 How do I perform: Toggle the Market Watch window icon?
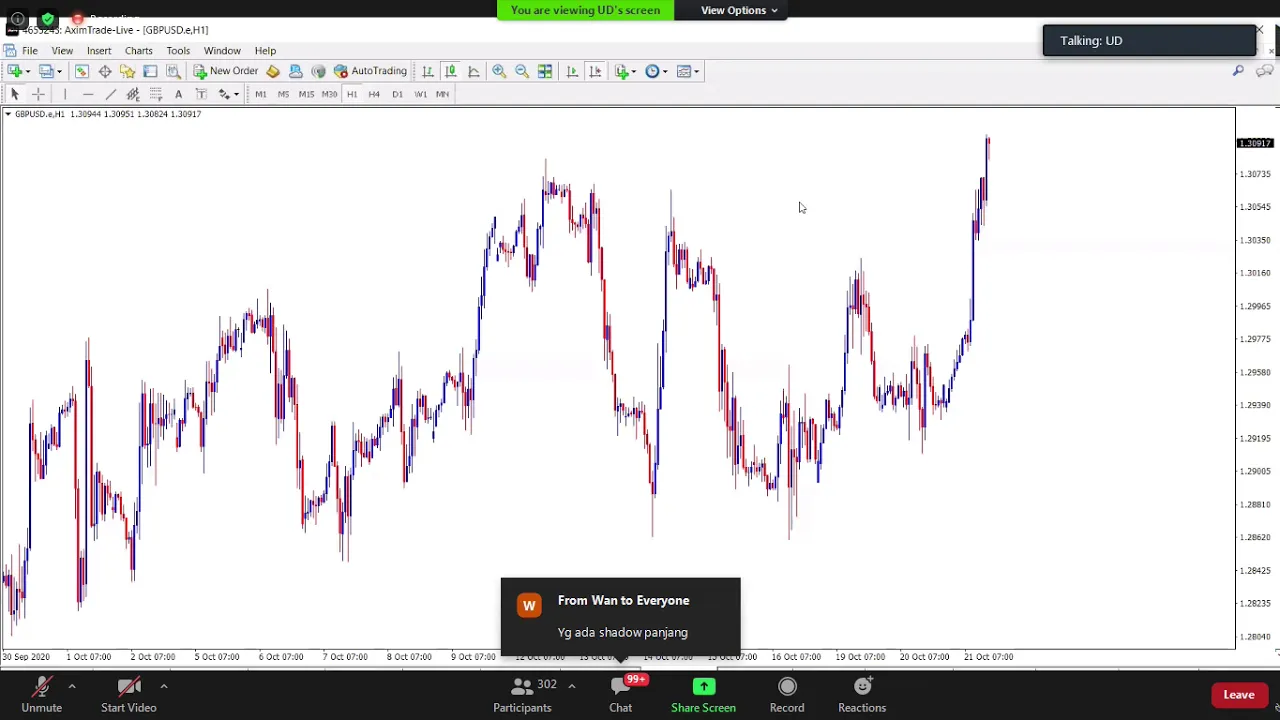click(x=82, y=71)
